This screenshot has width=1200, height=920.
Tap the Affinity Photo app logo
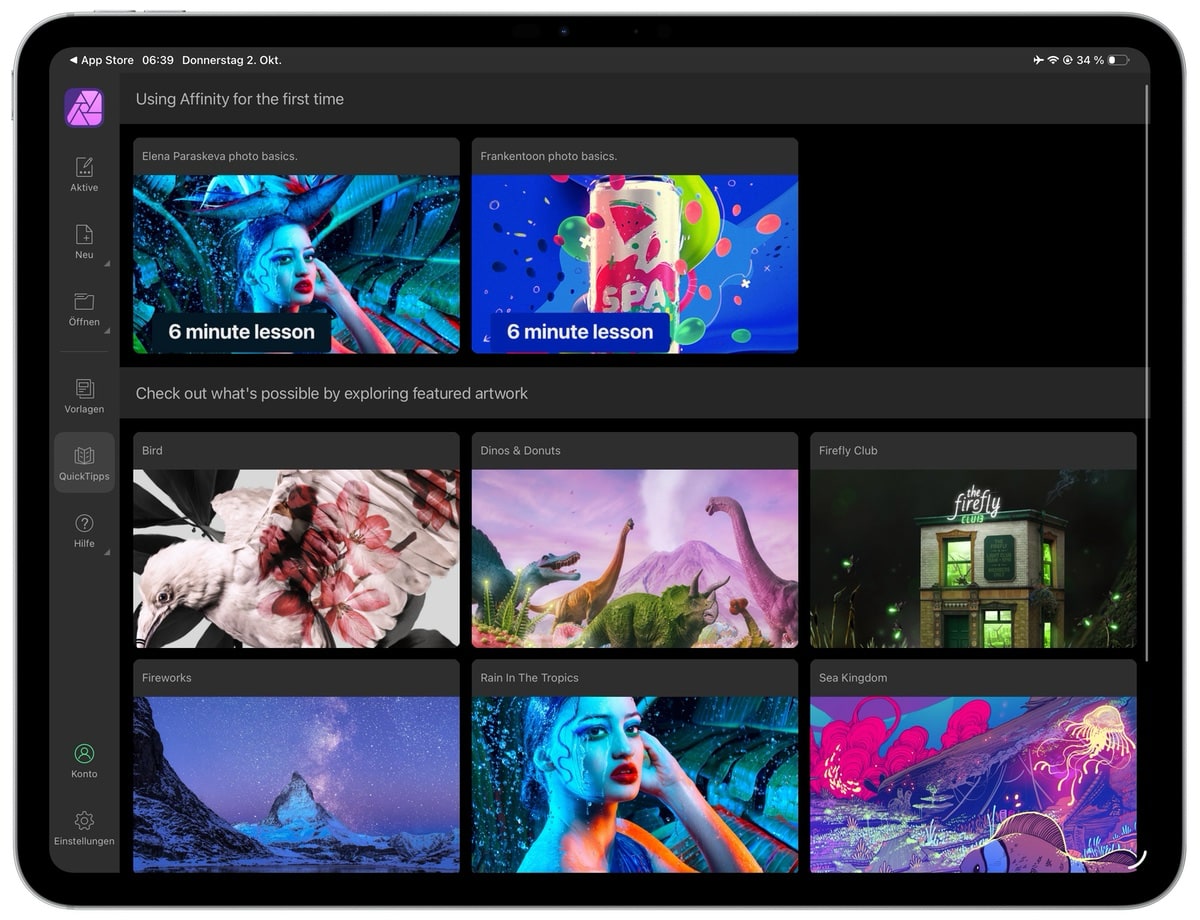tap(84, 108)
